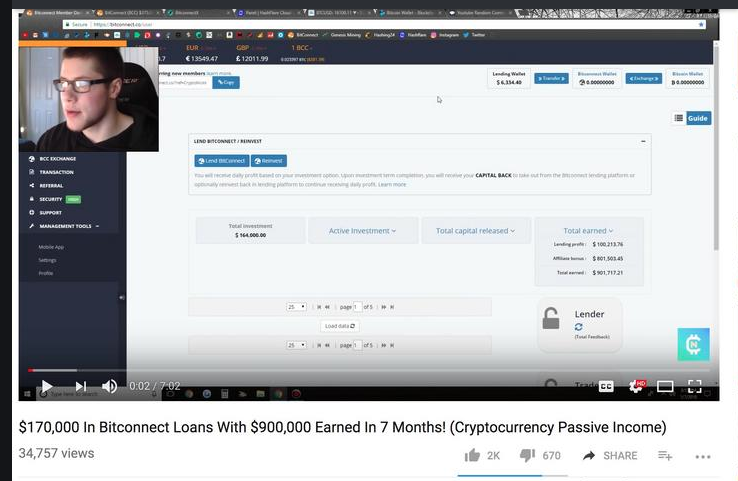Click the SHARE button
This screenshot has width=738, height=481.
tap(610, 456)
